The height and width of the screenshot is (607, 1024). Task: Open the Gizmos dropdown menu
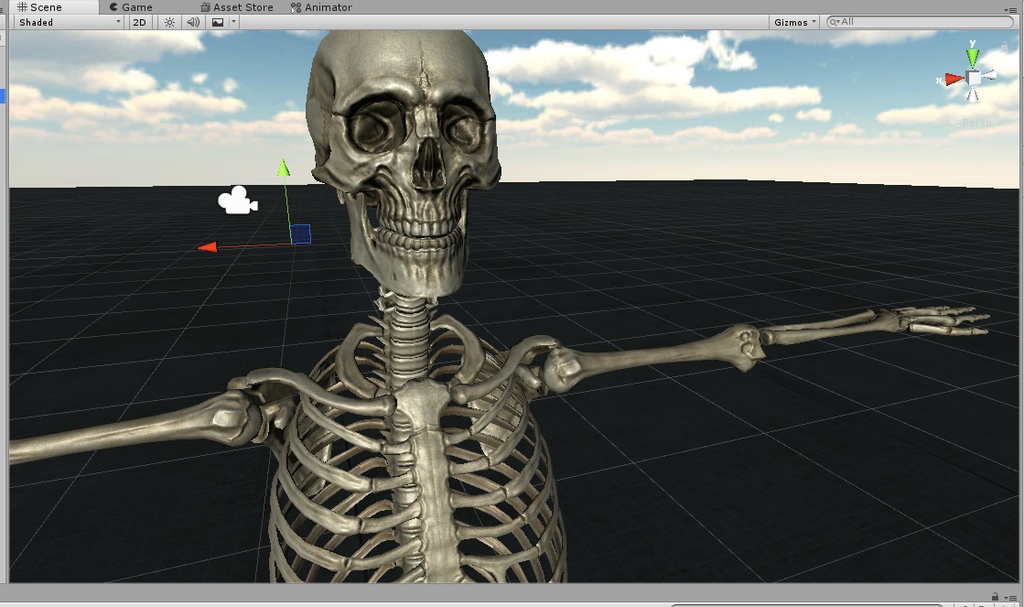coord(794,22)
